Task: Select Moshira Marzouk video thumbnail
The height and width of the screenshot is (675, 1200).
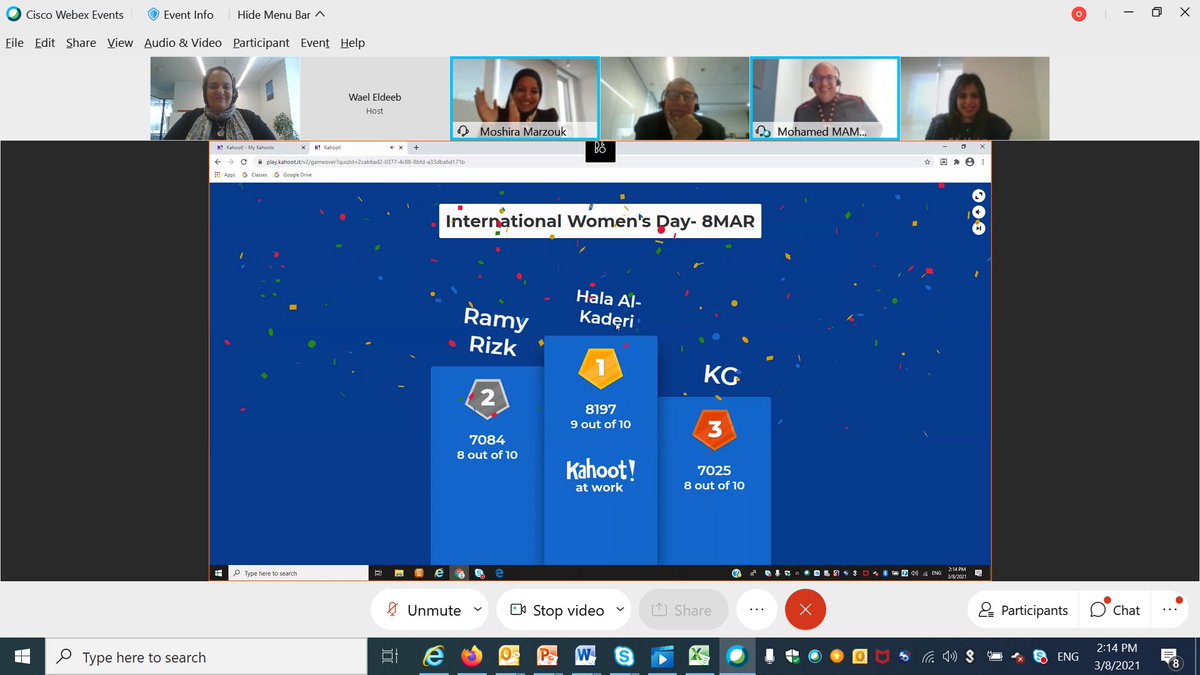Action: click(x=524, y=98)
